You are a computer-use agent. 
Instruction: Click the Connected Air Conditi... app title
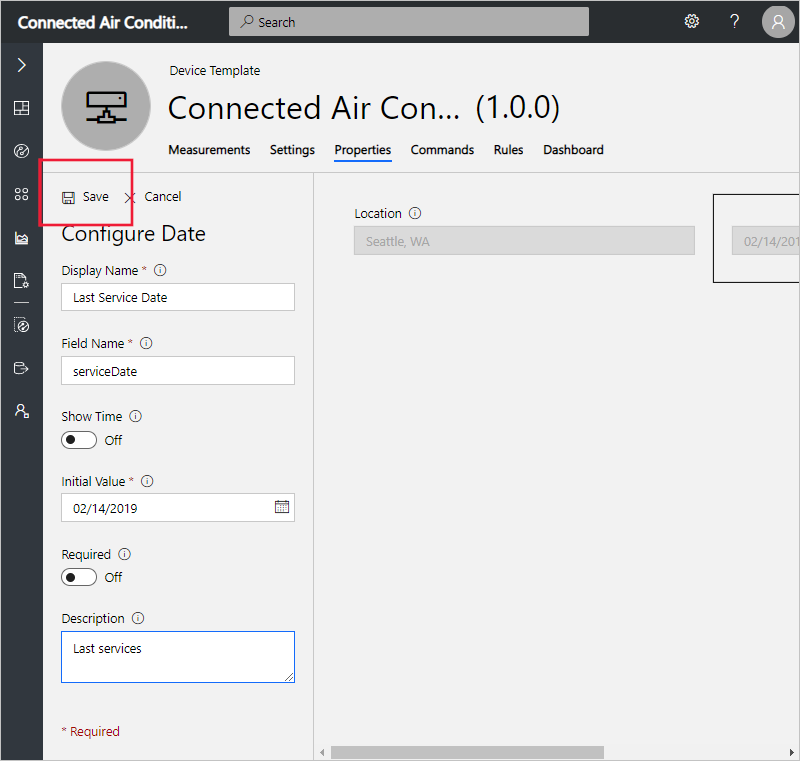[103, 22]
